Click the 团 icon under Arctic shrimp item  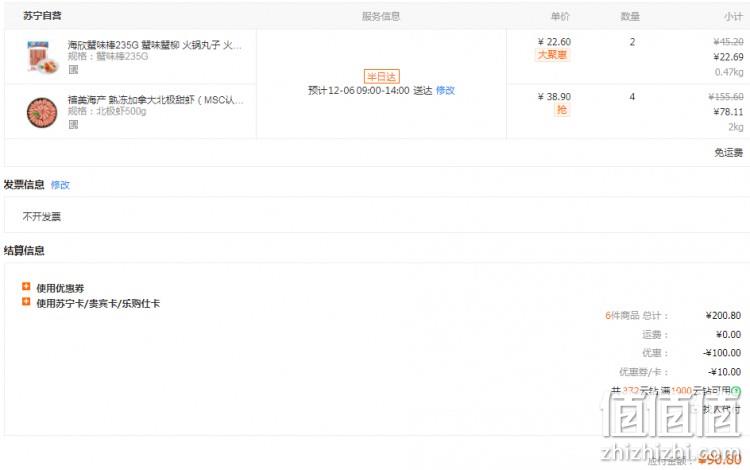coord(73,125)
